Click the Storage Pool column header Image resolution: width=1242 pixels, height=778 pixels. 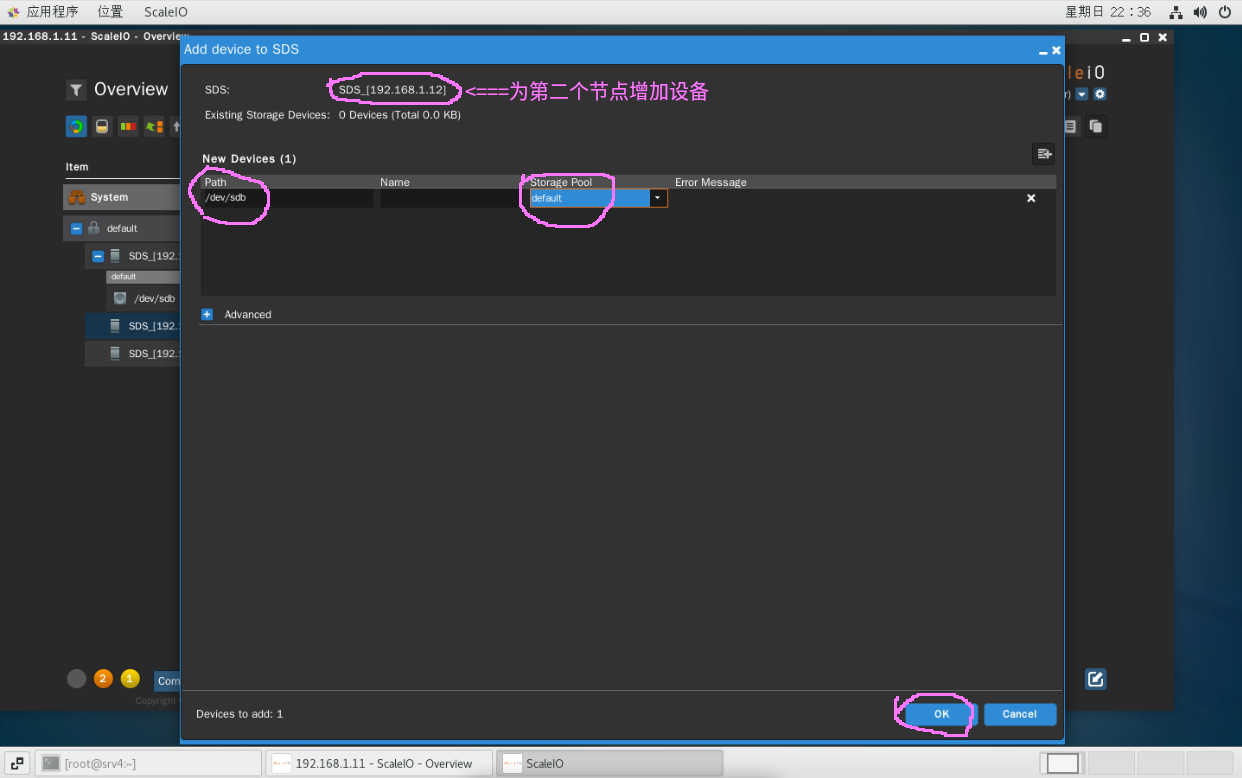coord(561,182)
